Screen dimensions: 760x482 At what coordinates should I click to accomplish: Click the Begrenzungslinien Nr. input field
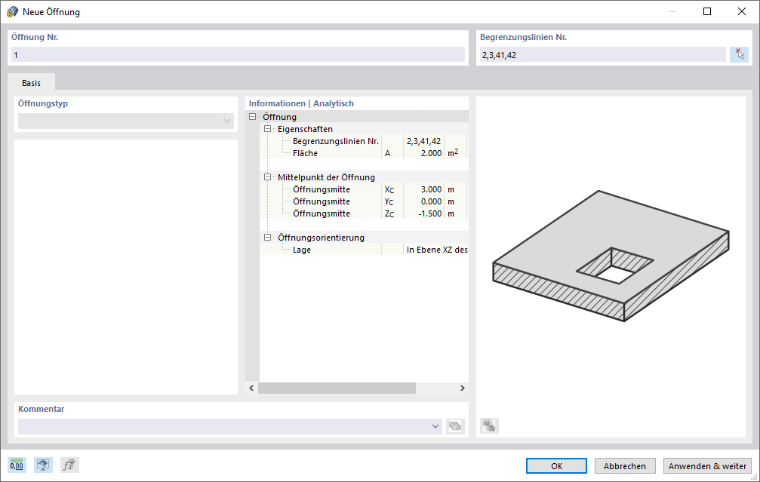tap(602, 55)
